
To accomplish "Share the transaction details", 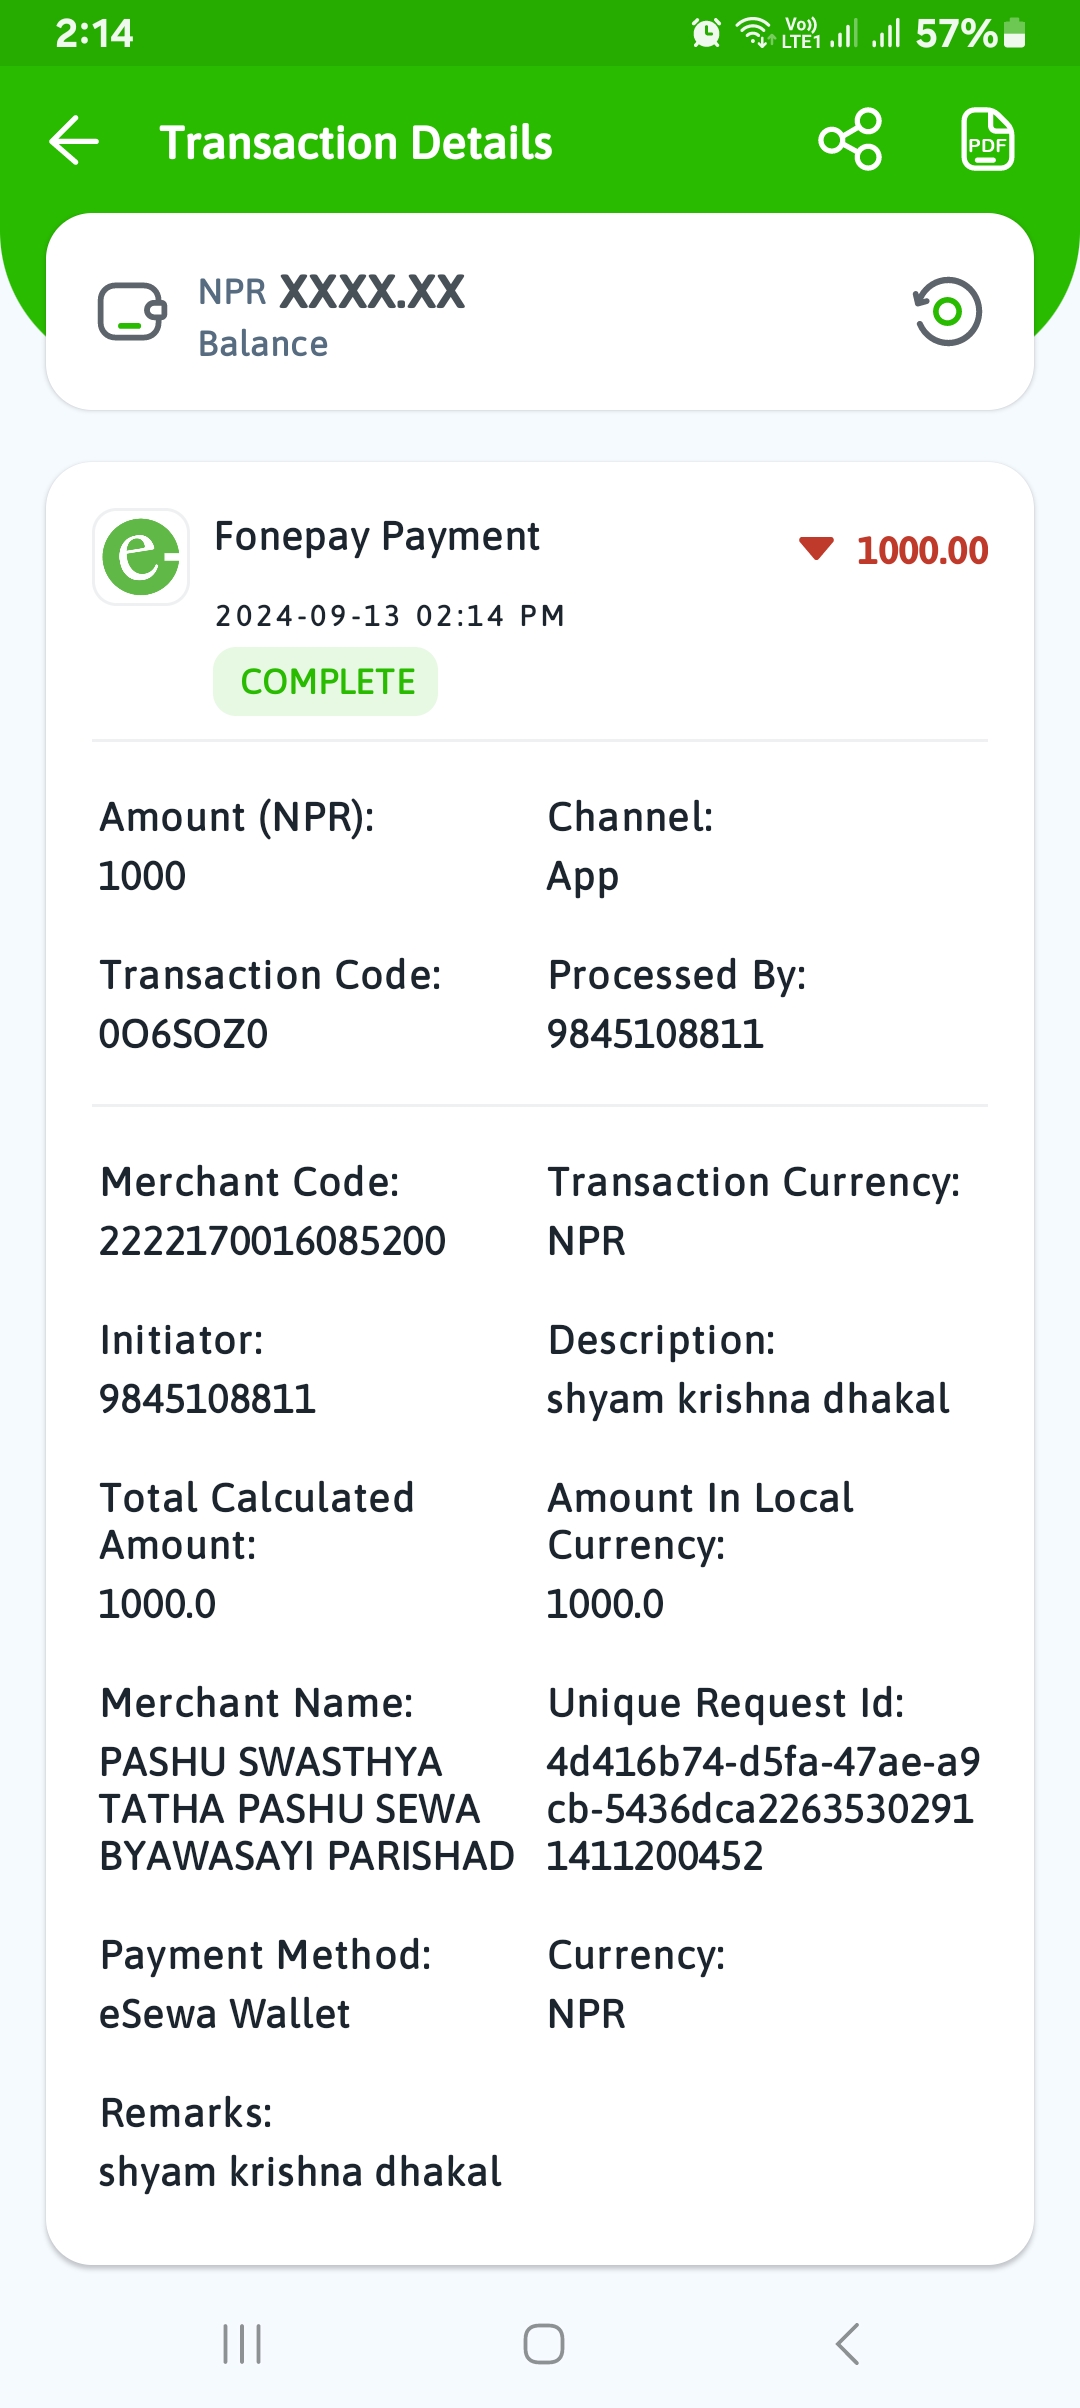I will tap(851, 140).
